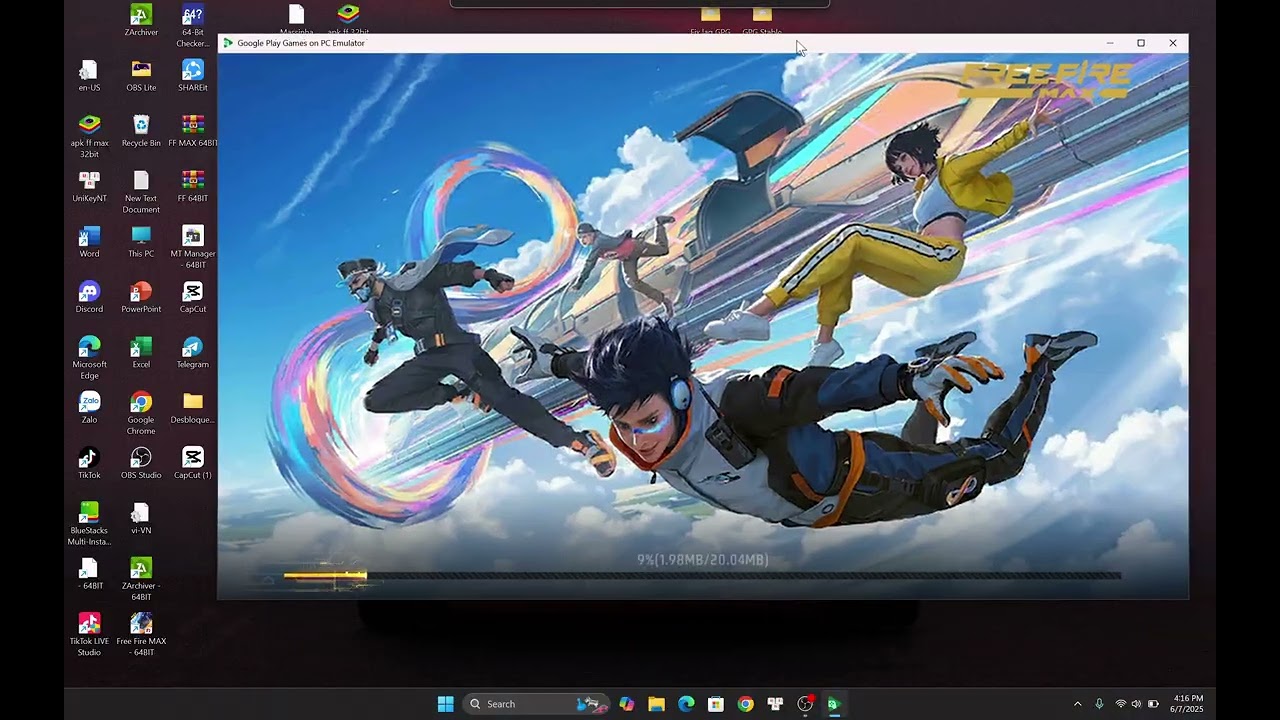Open CapCut (1) desktop shortcut
Screen dimensions: 1280x720
193,463
